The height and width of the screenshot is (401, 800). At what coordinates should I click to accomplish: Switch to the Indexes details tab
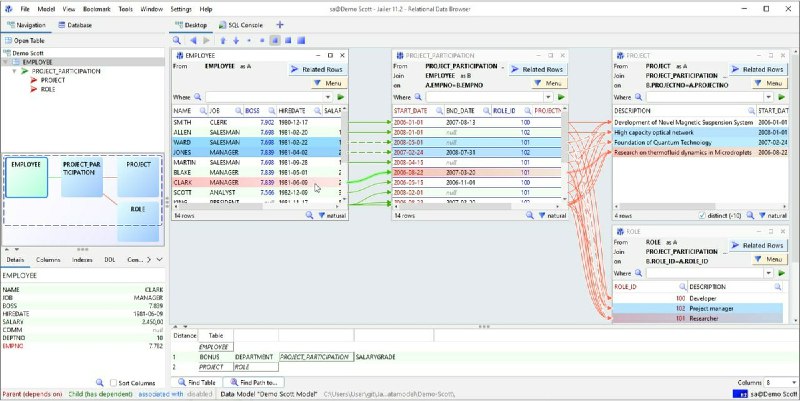pos(82,260)
